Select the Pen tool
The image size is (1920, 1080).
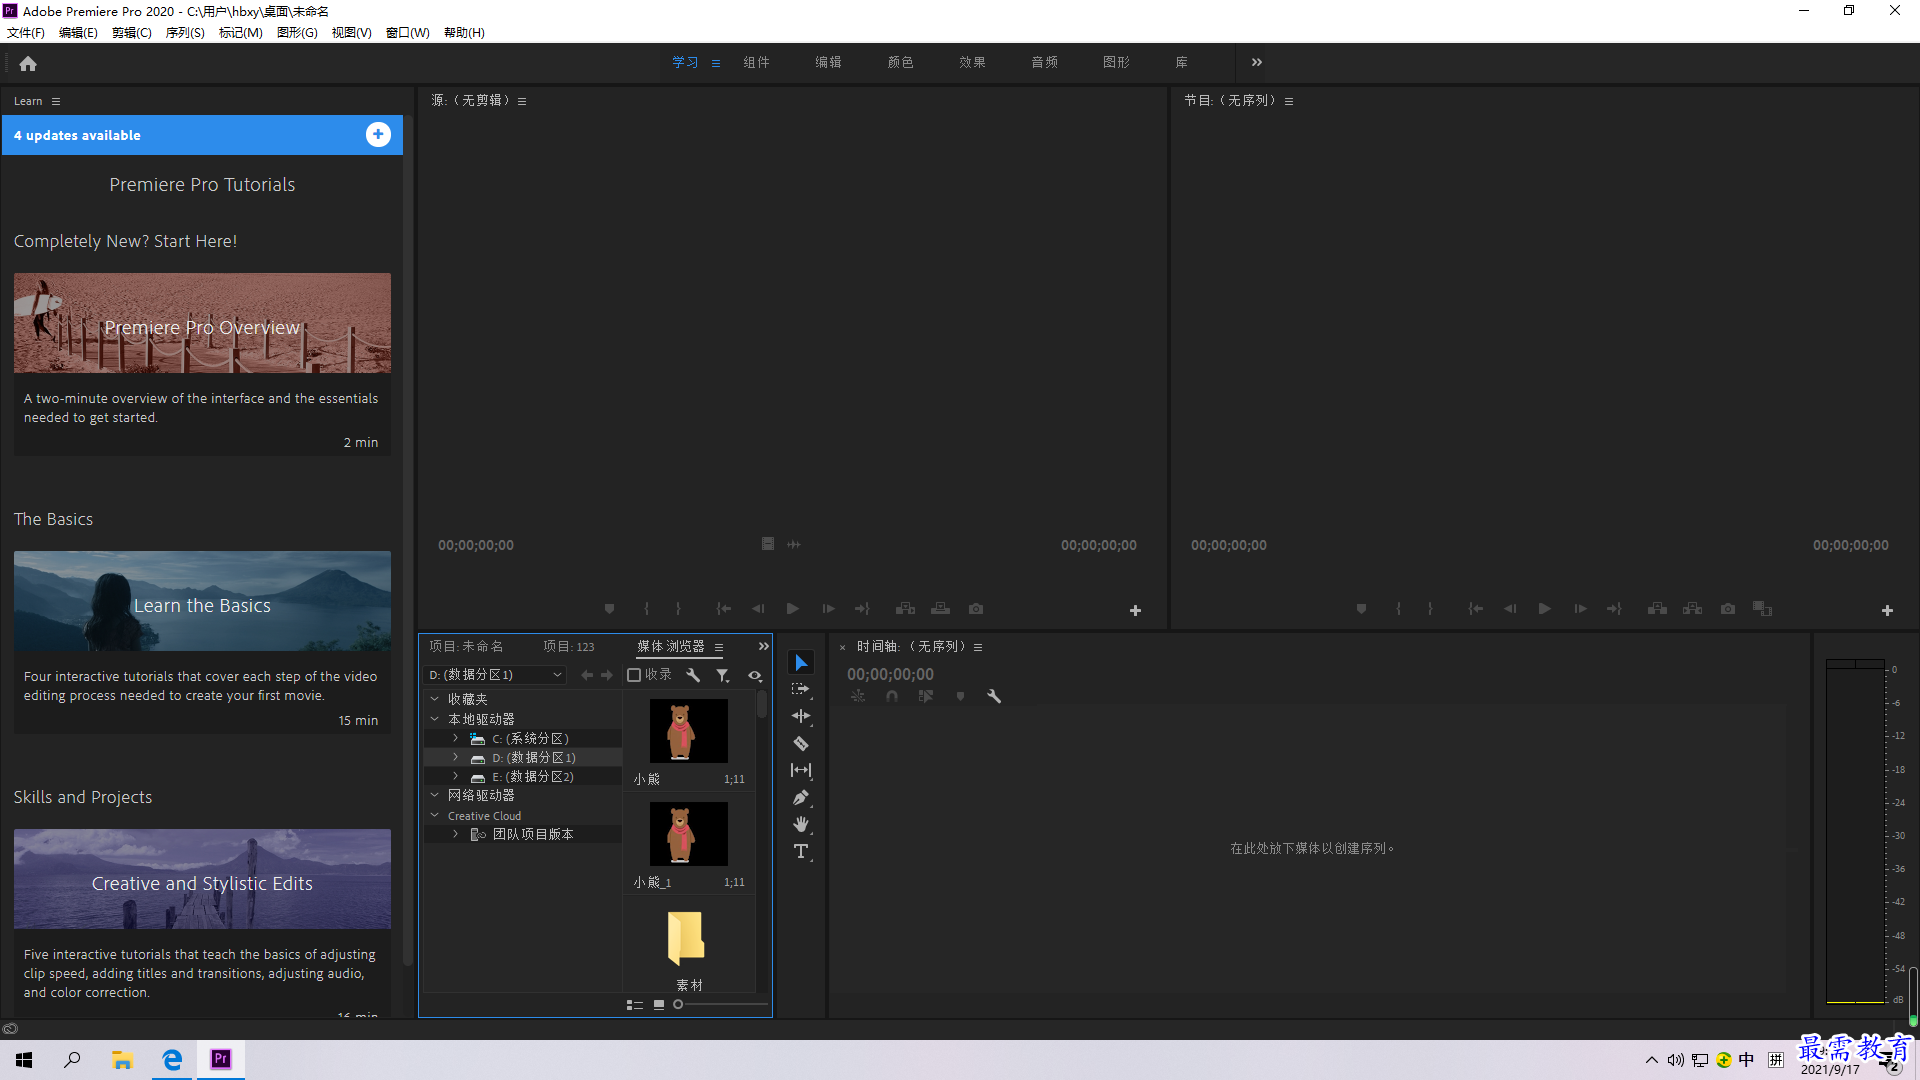801,797
